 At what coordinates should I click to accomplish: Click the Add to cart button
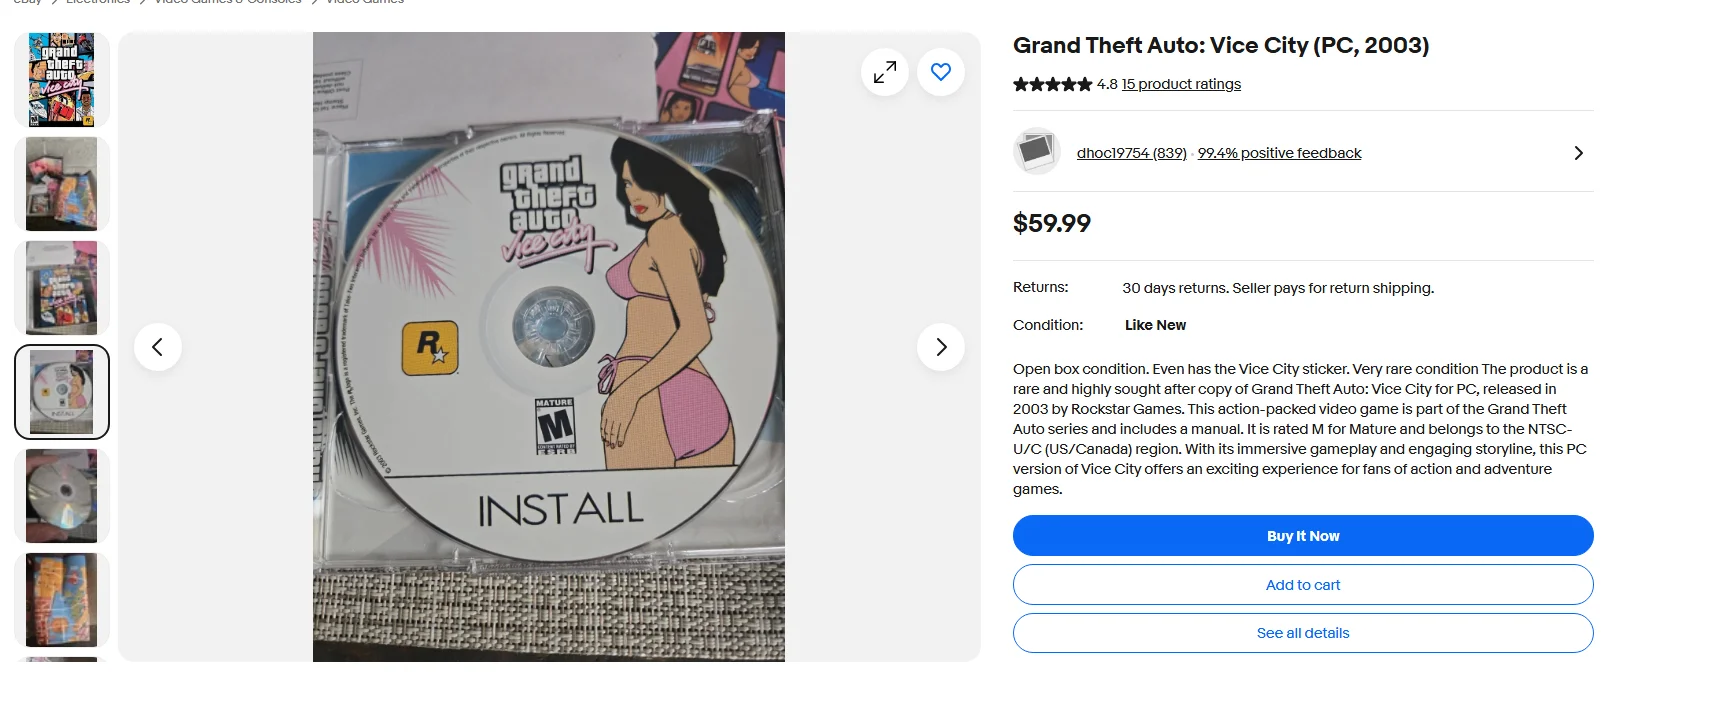tap(1303, 585)
